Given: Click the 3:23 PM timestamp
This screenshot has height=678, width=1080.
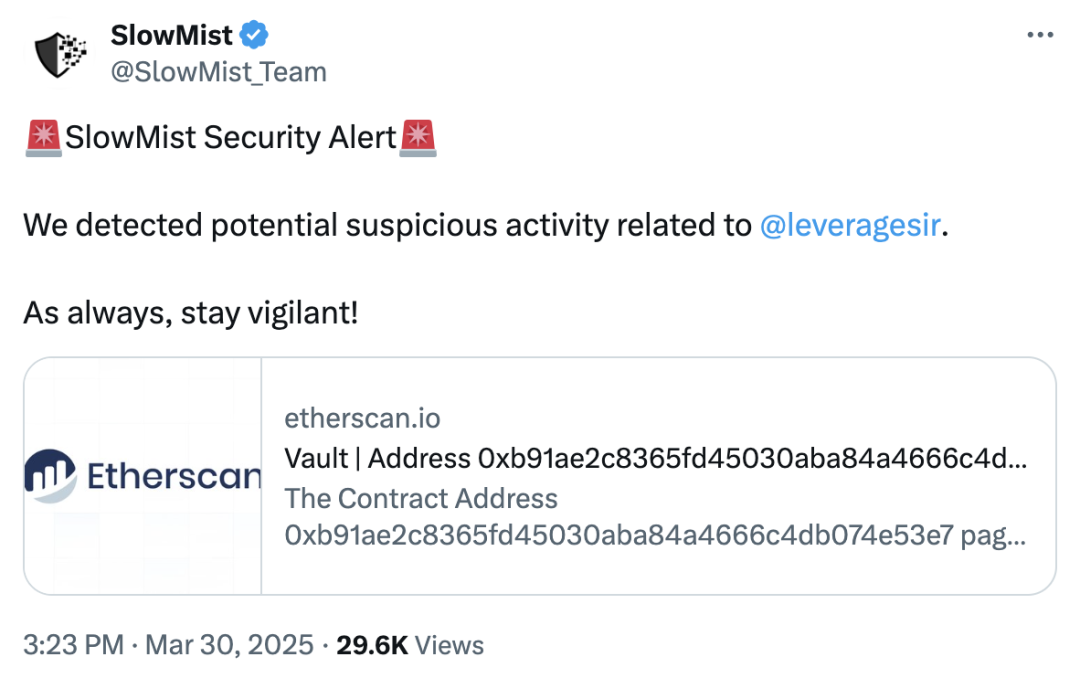Looking at the screenshot, I should coord(73,645).
